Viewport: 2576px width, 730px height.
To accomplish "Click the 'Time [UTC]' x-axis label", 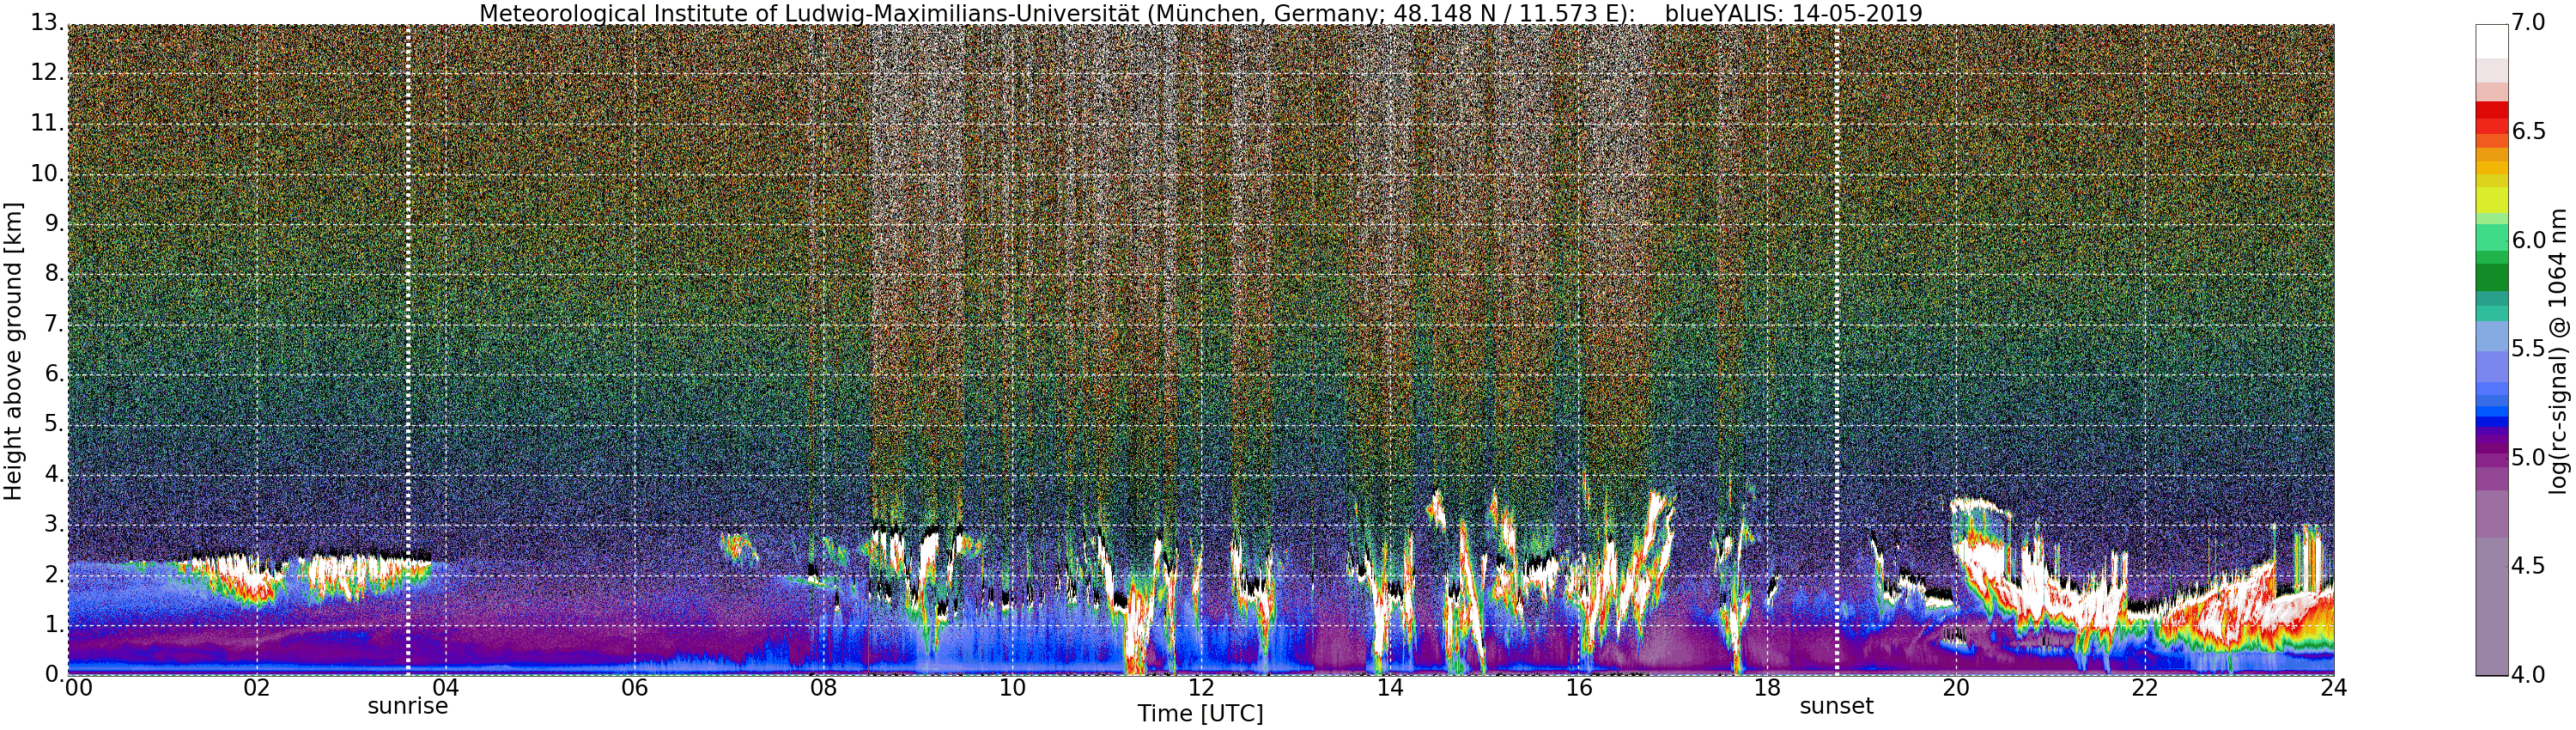I will (x=1200, y=714).
